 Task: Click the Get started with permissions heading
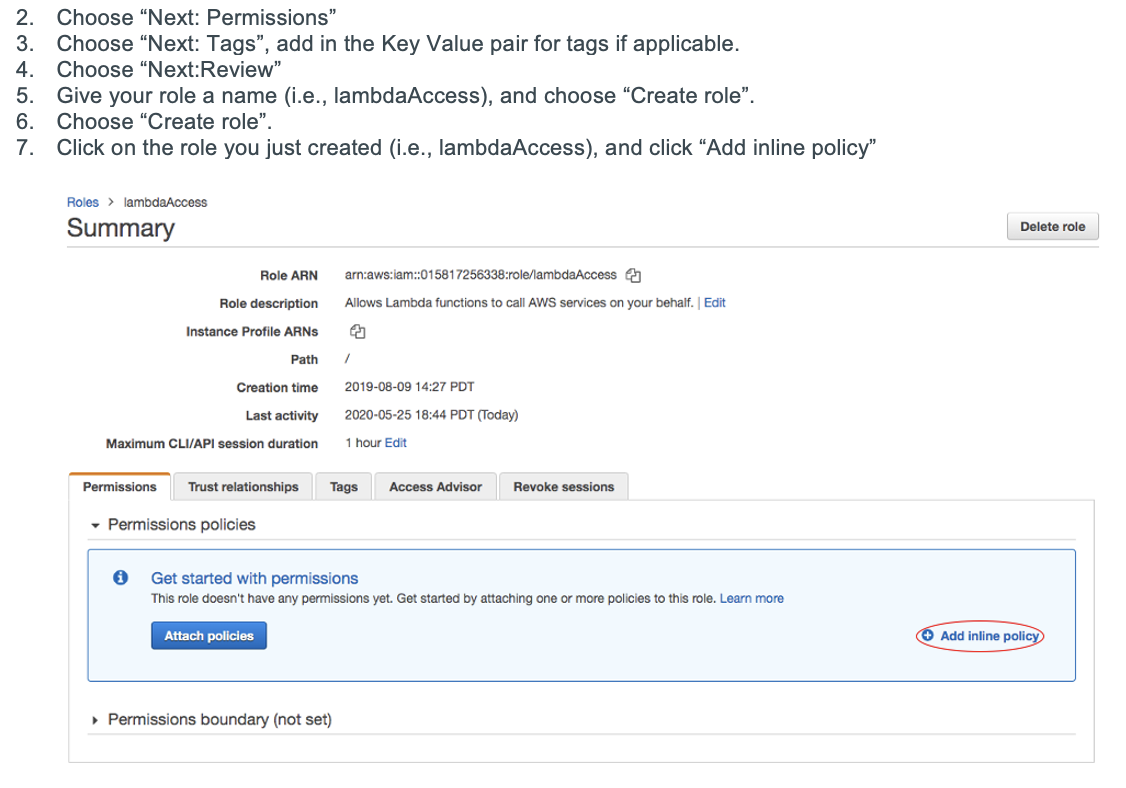254,578
